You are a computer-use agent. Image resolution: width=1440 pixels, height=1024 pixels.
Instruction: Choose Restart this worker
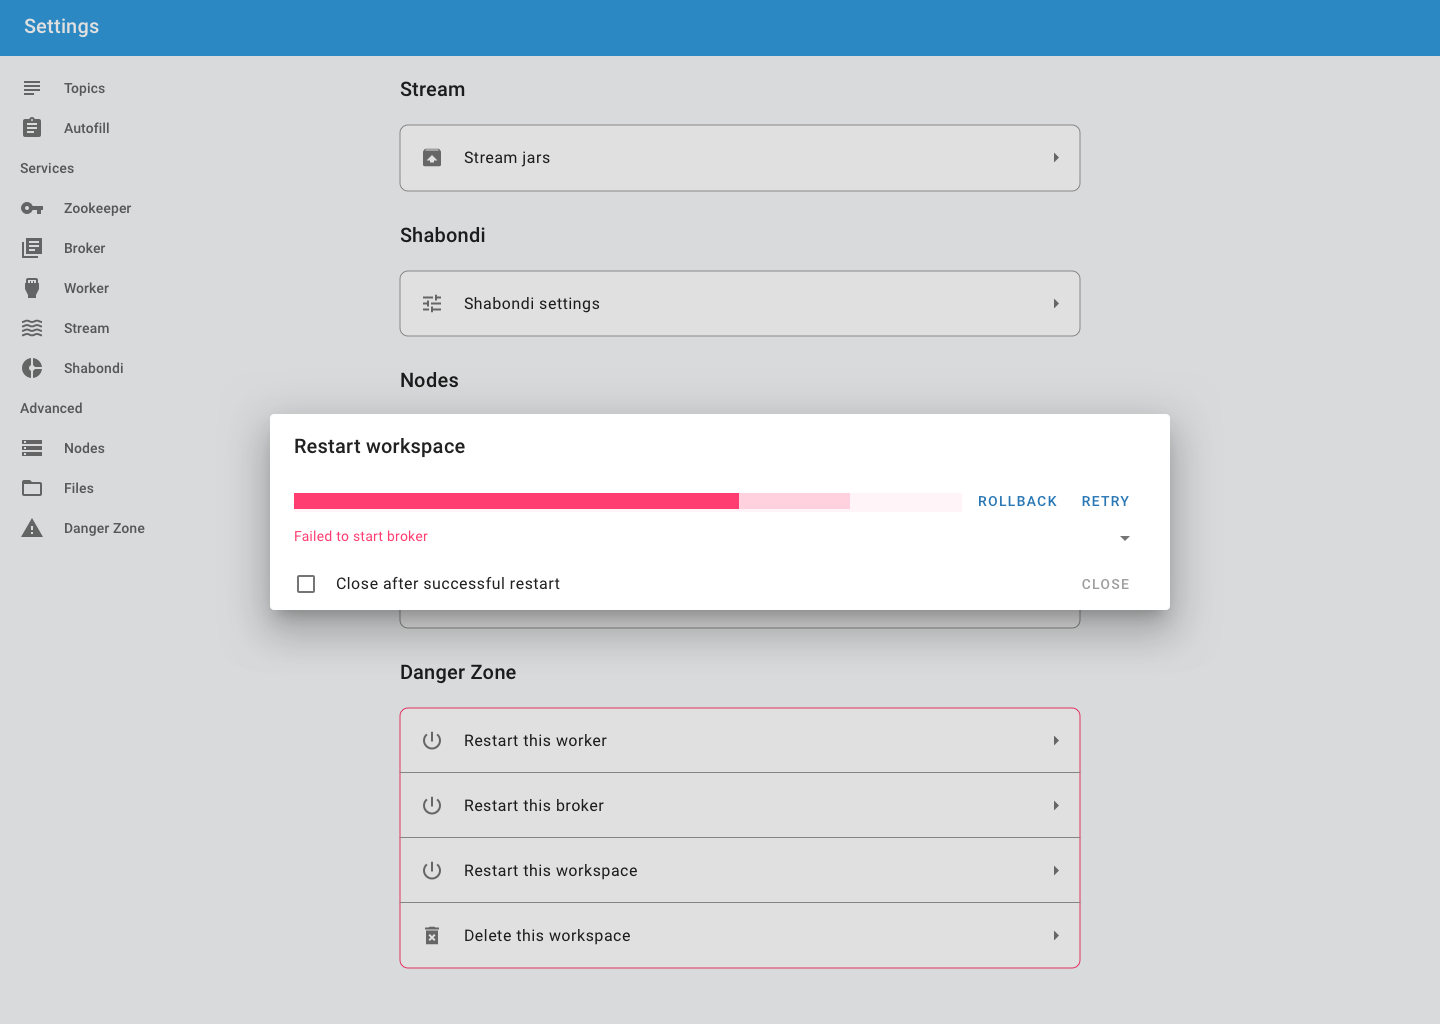coord(740,741)
